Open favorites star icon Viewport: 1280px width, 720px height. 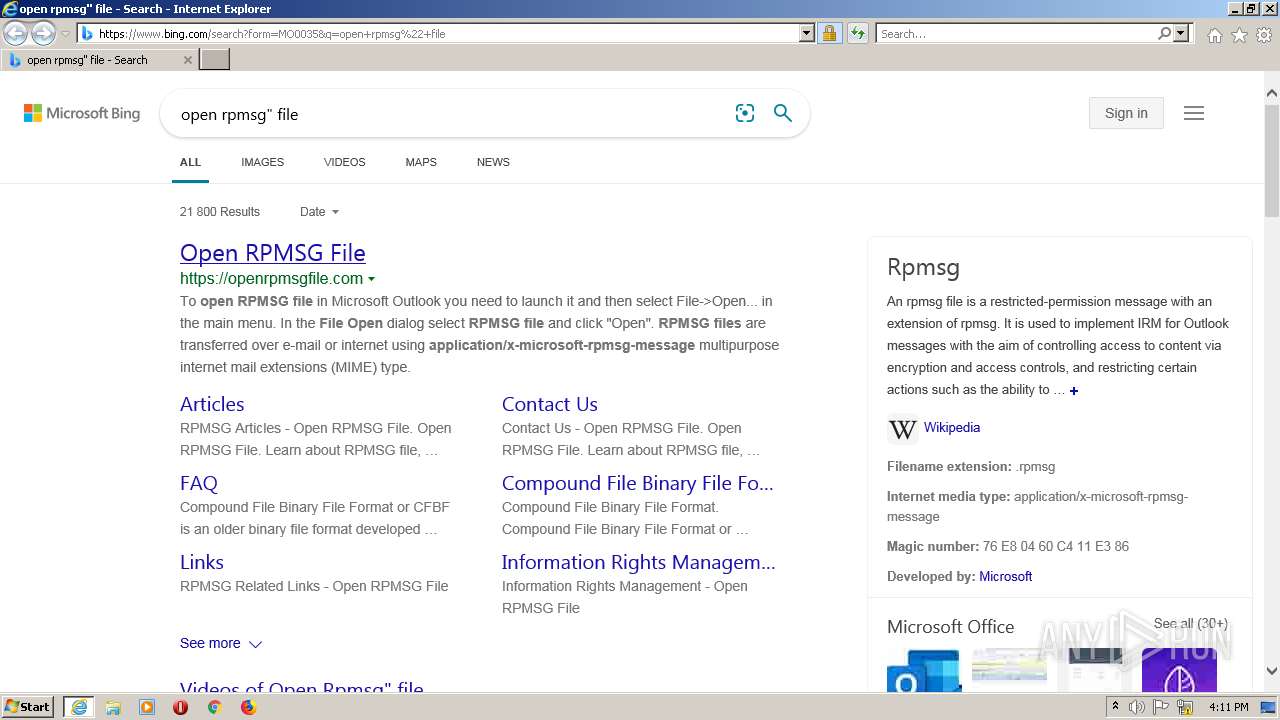pos(1239,35)
